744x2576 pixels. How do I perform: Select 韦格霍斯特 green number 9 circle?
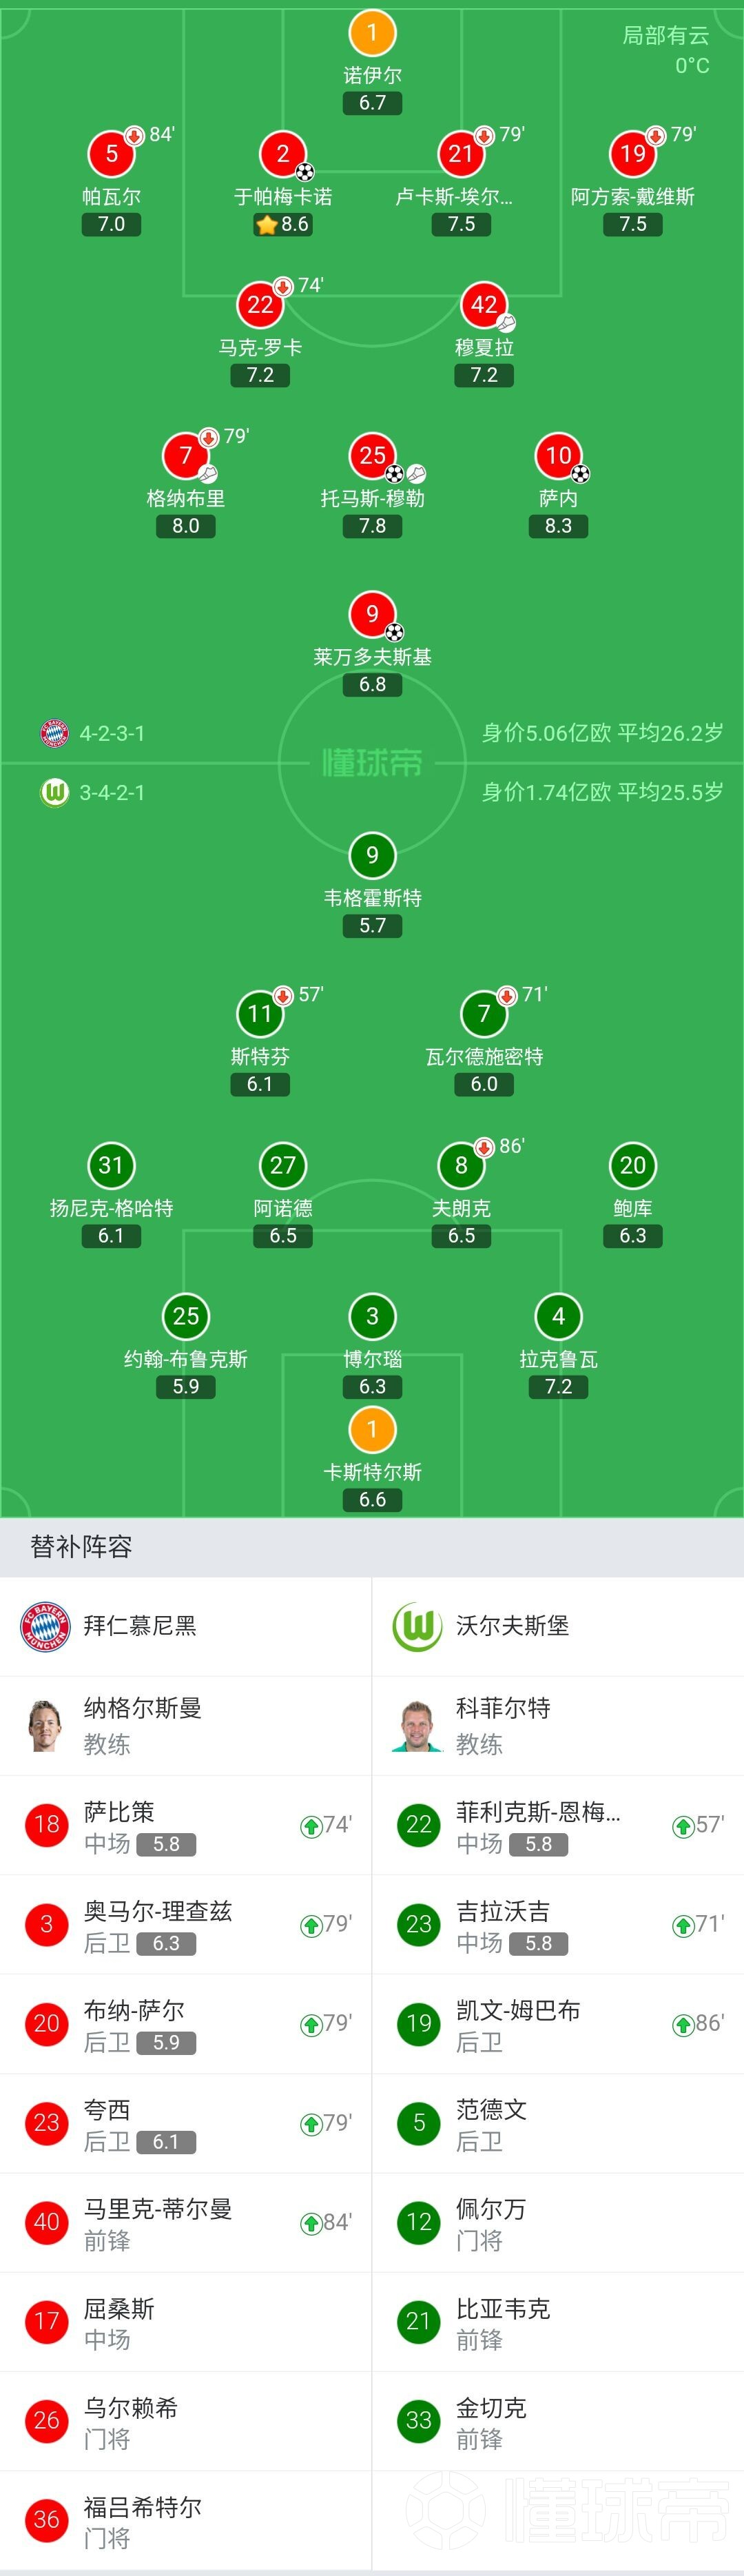click(372, 856)
